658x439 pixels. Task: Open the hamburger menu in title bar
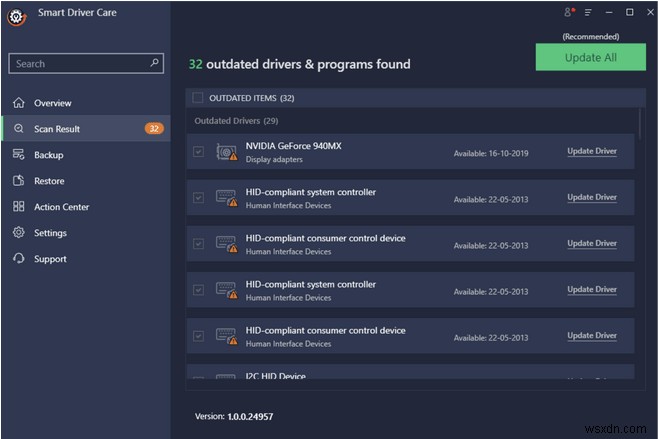[x=587, y=13]
